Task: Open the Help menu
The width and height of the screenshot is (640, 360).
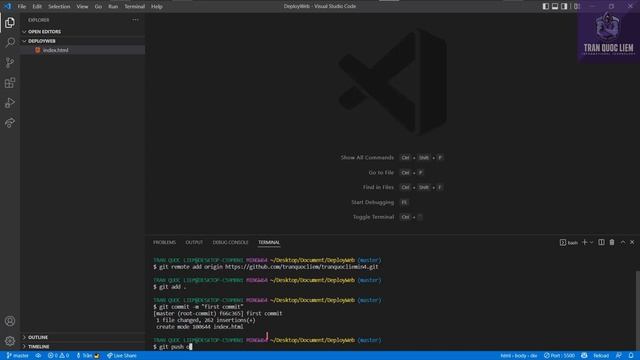Action: [157, 7]
